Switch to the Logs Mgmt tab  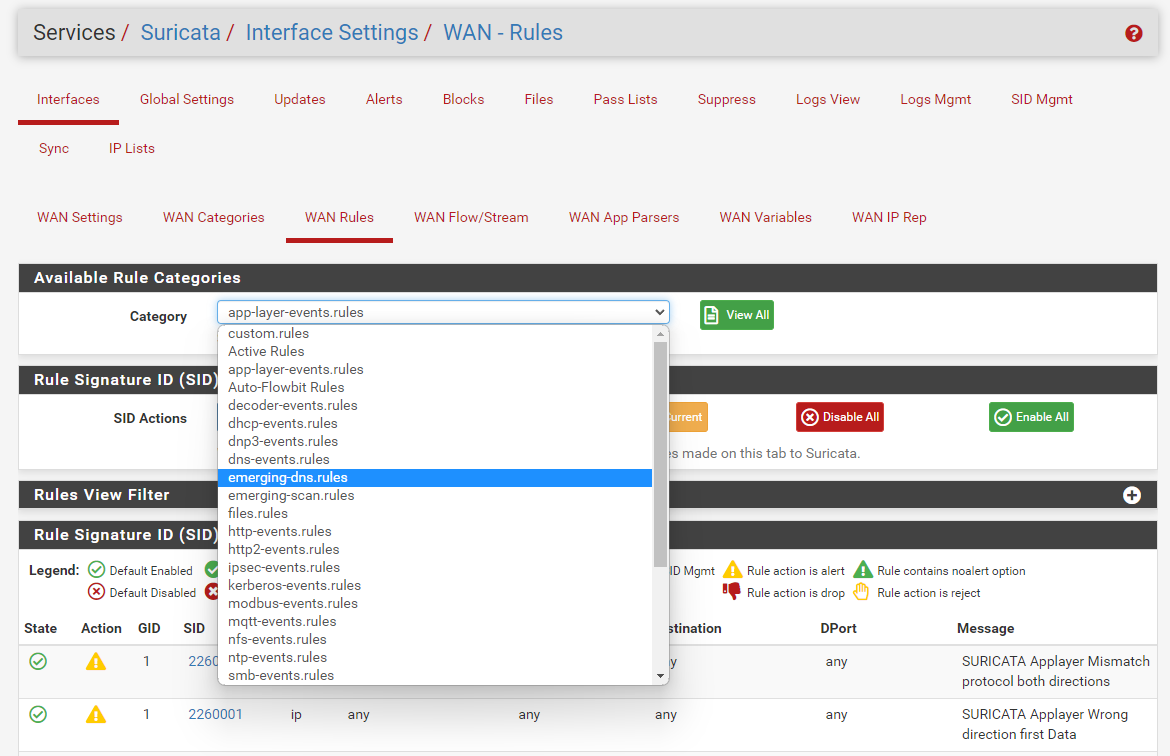[936, 99]
